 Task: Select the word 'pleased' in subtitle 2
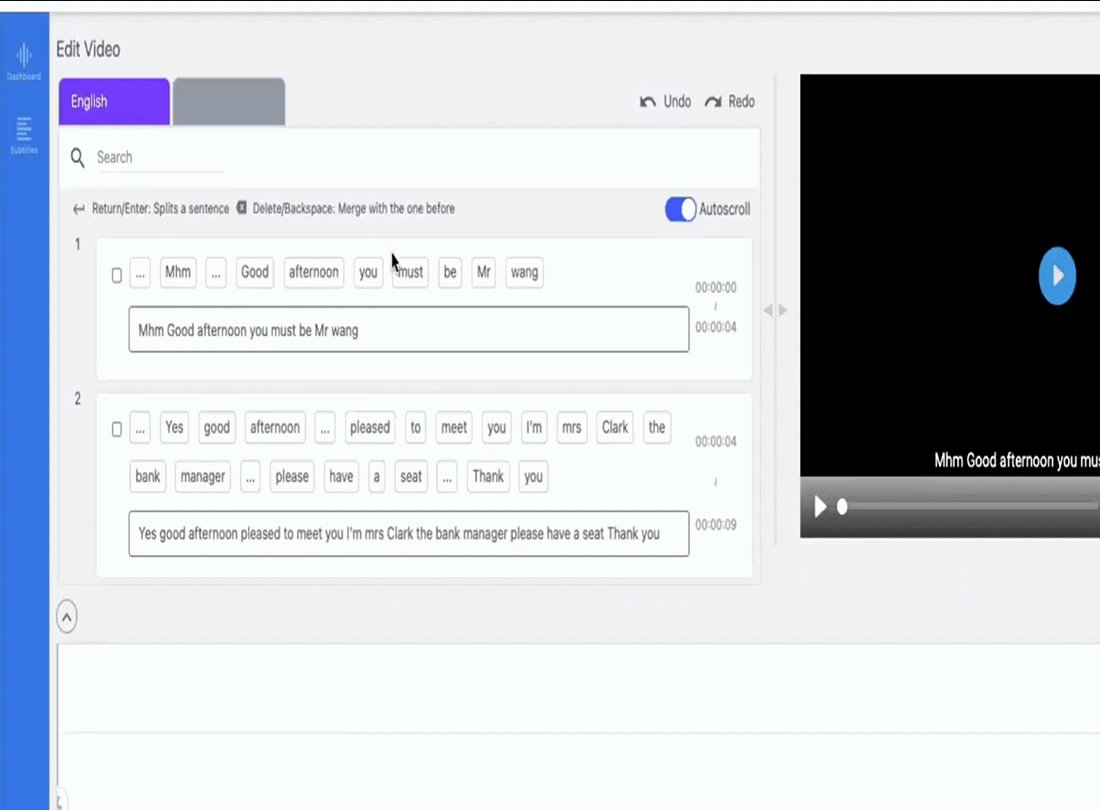tap(370, 427)
